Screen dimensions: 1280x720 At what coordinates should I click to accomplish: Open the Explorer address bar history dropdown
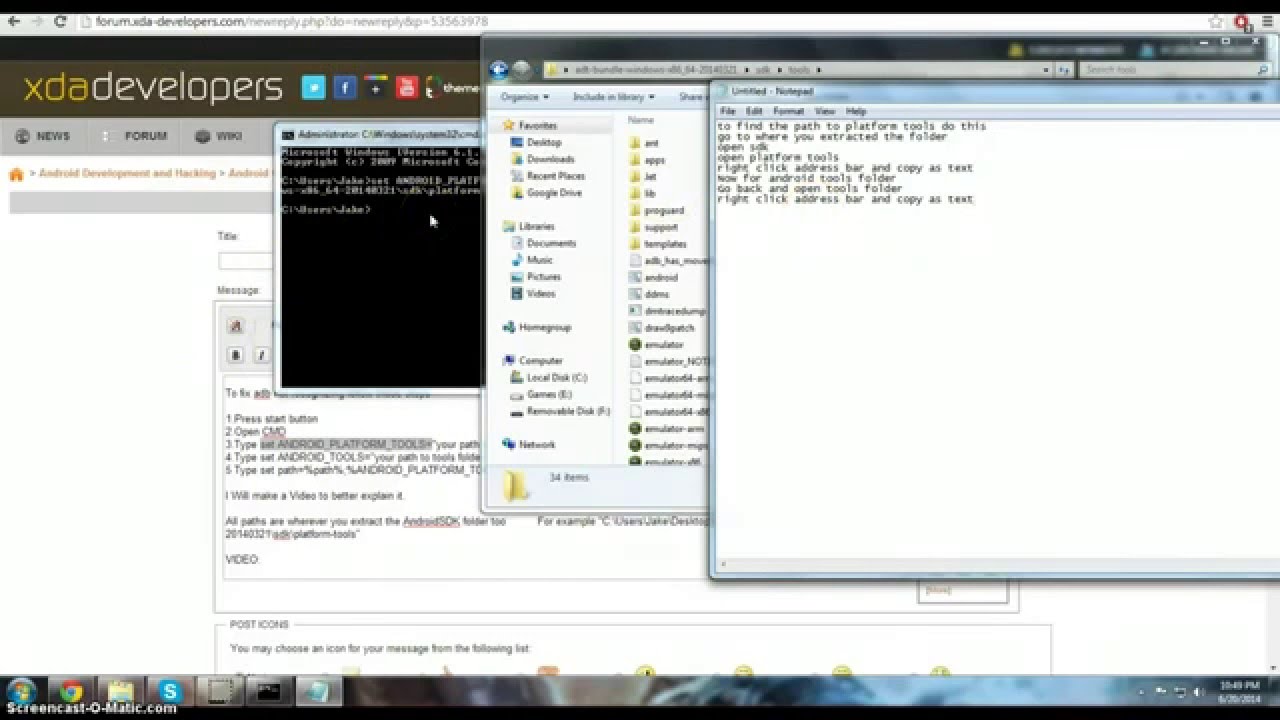tap(1046, 70)
